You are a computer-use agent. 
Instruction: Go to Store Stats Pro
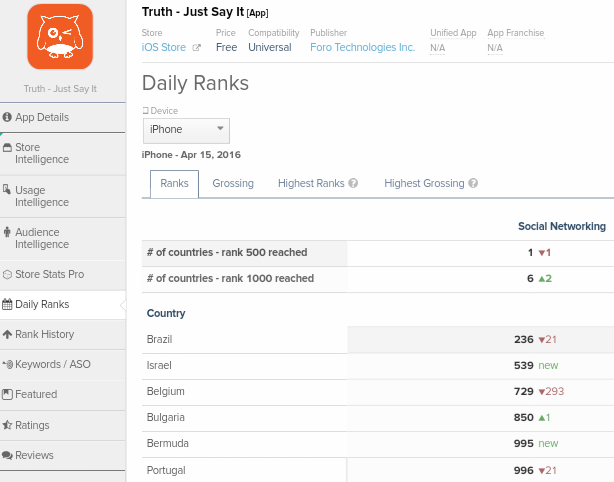[63, 274]
